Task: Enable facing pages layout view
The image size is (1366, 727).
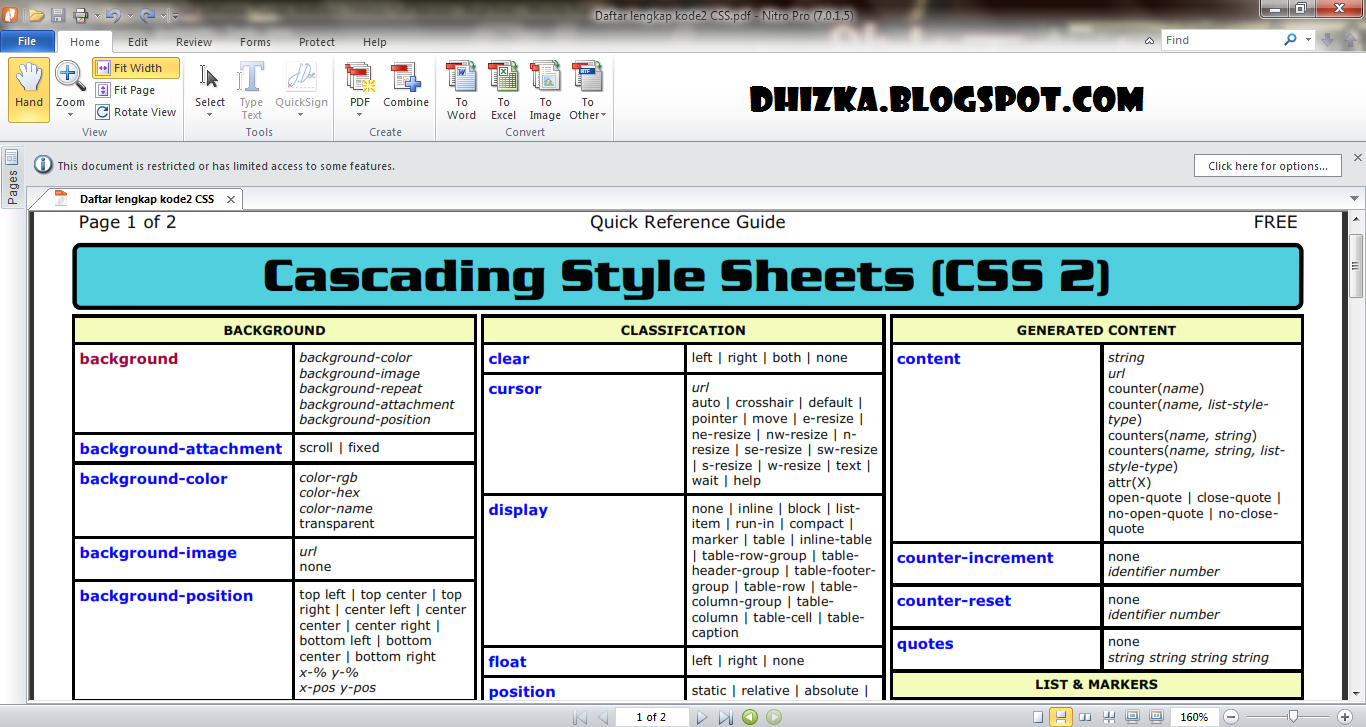Action: point(1085,717)
